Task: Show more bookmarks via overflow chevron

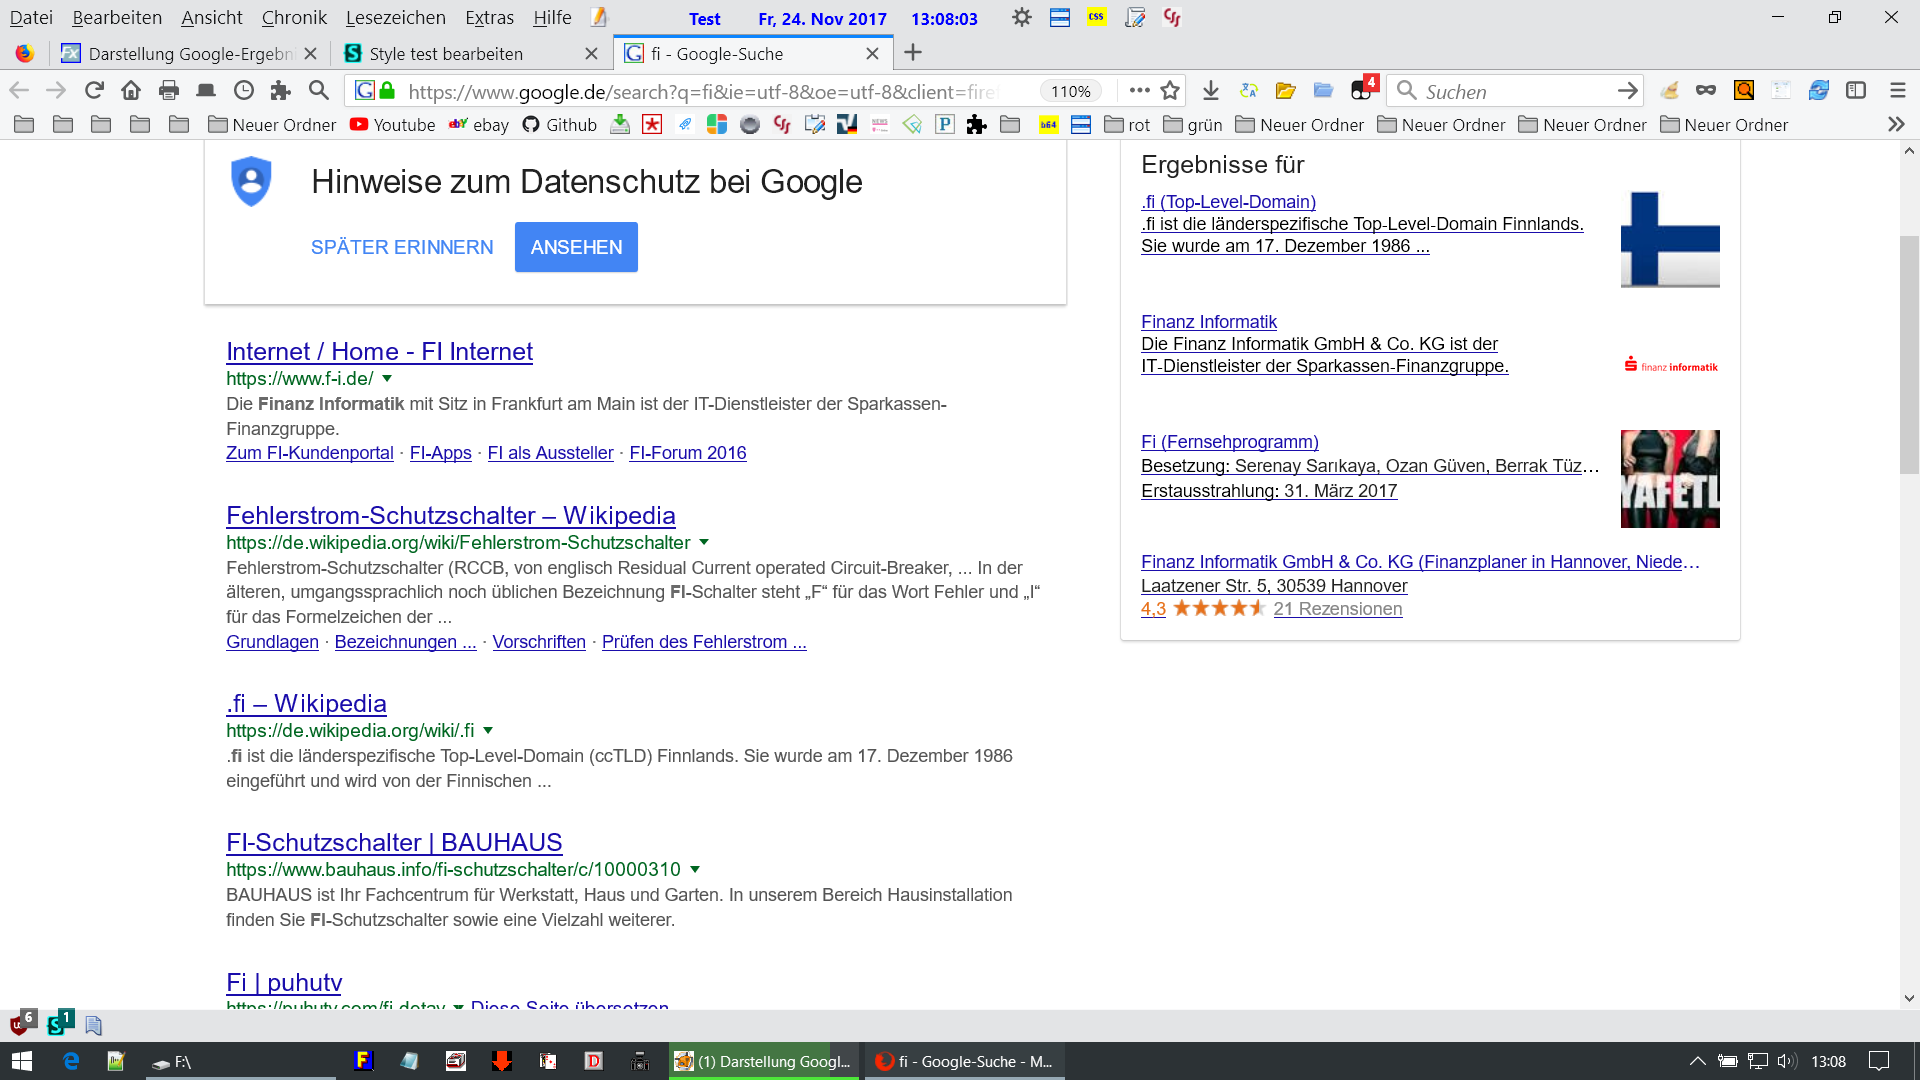Action: point(1896,125)
